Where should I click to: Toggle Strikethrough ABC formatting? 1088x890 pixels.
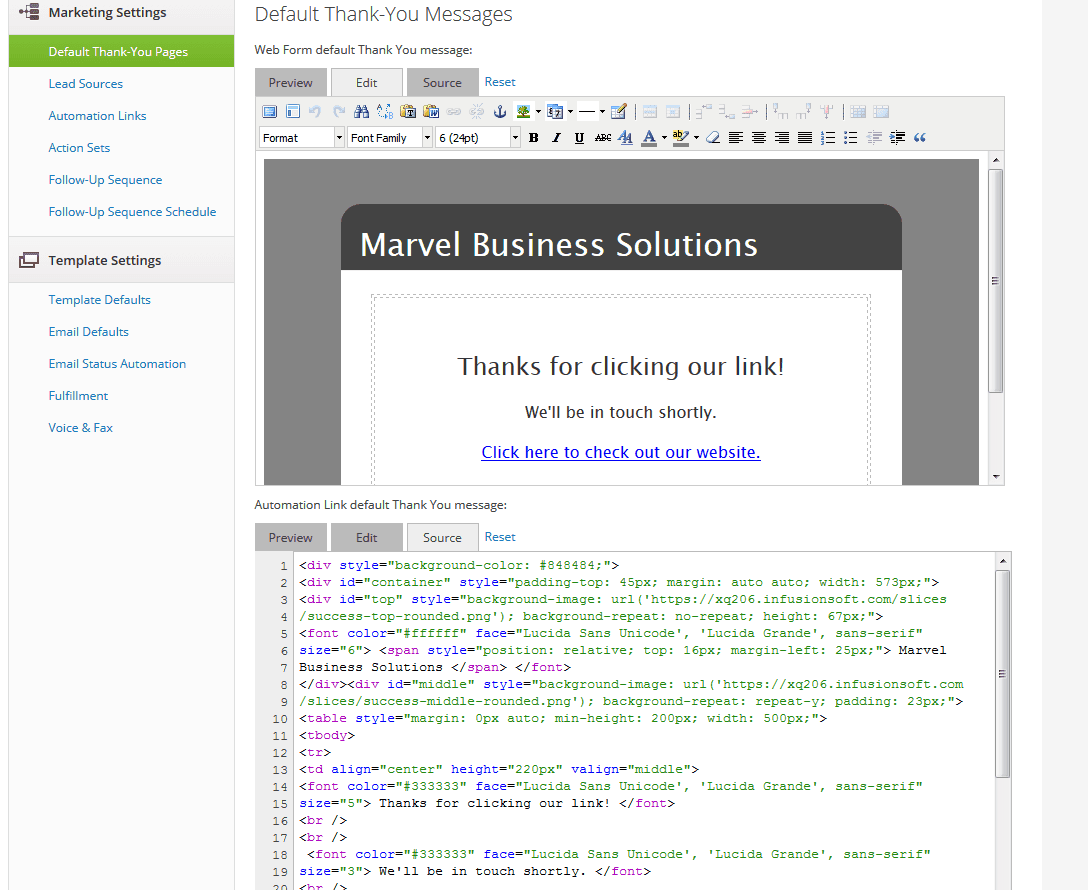coord(603,137)
